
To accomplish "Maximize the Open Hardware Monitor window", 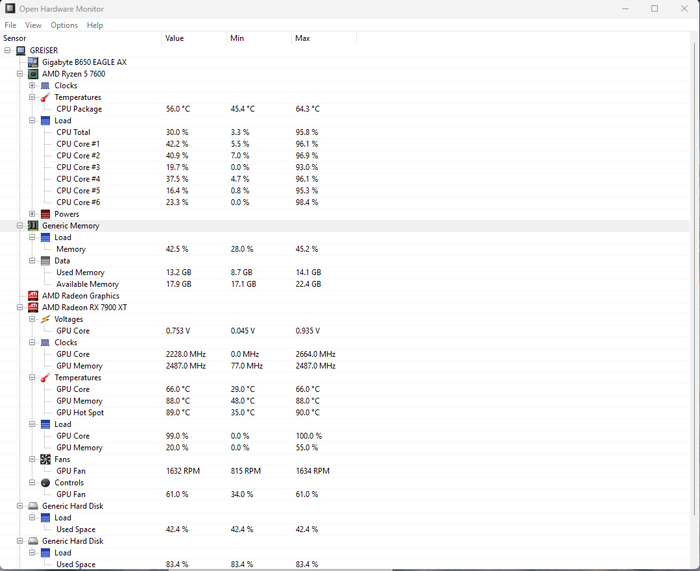I will pyautogui.click(x=654, y=8).
